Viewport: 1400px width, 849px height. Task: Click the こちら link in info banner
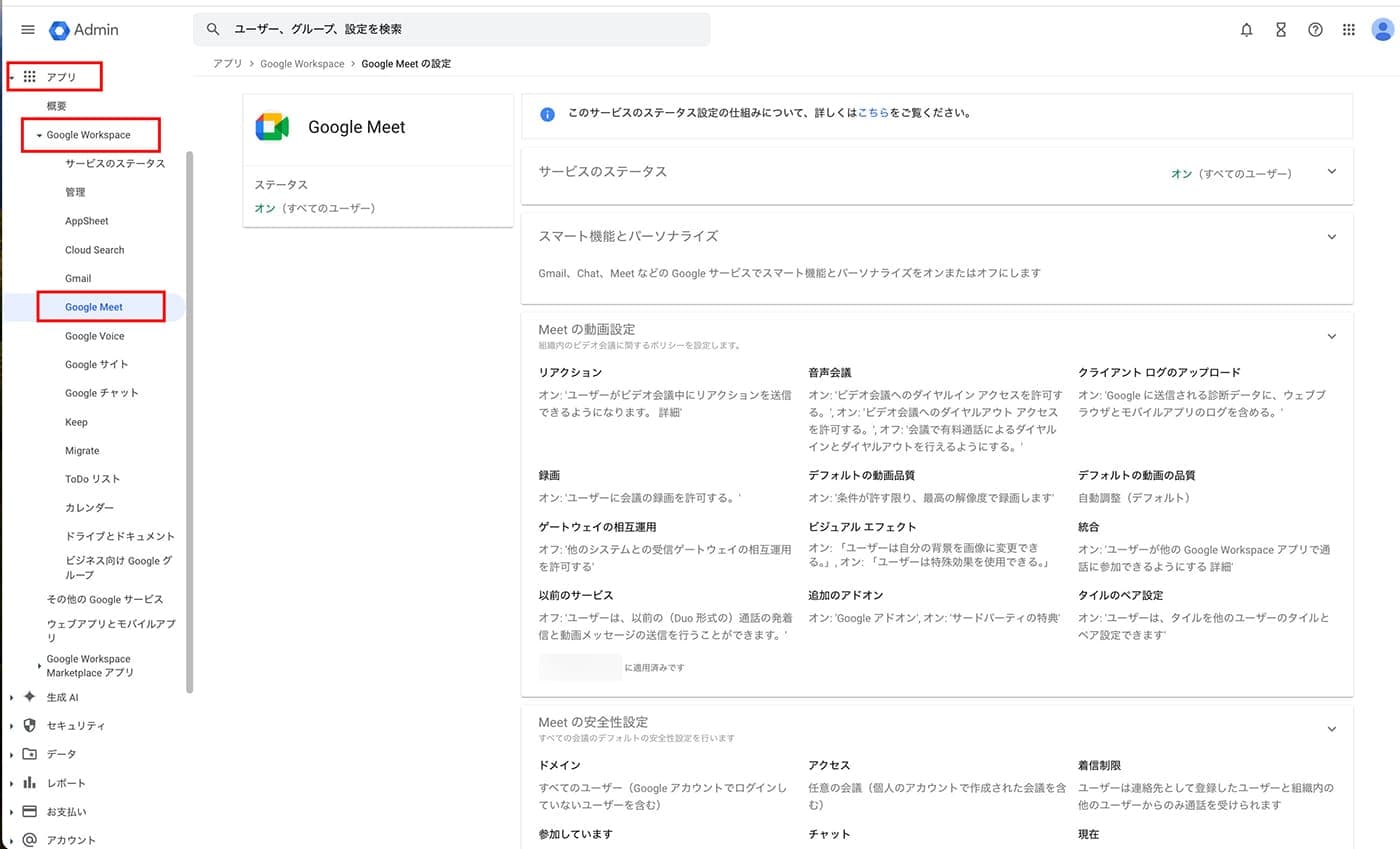[x=873, y=114]
